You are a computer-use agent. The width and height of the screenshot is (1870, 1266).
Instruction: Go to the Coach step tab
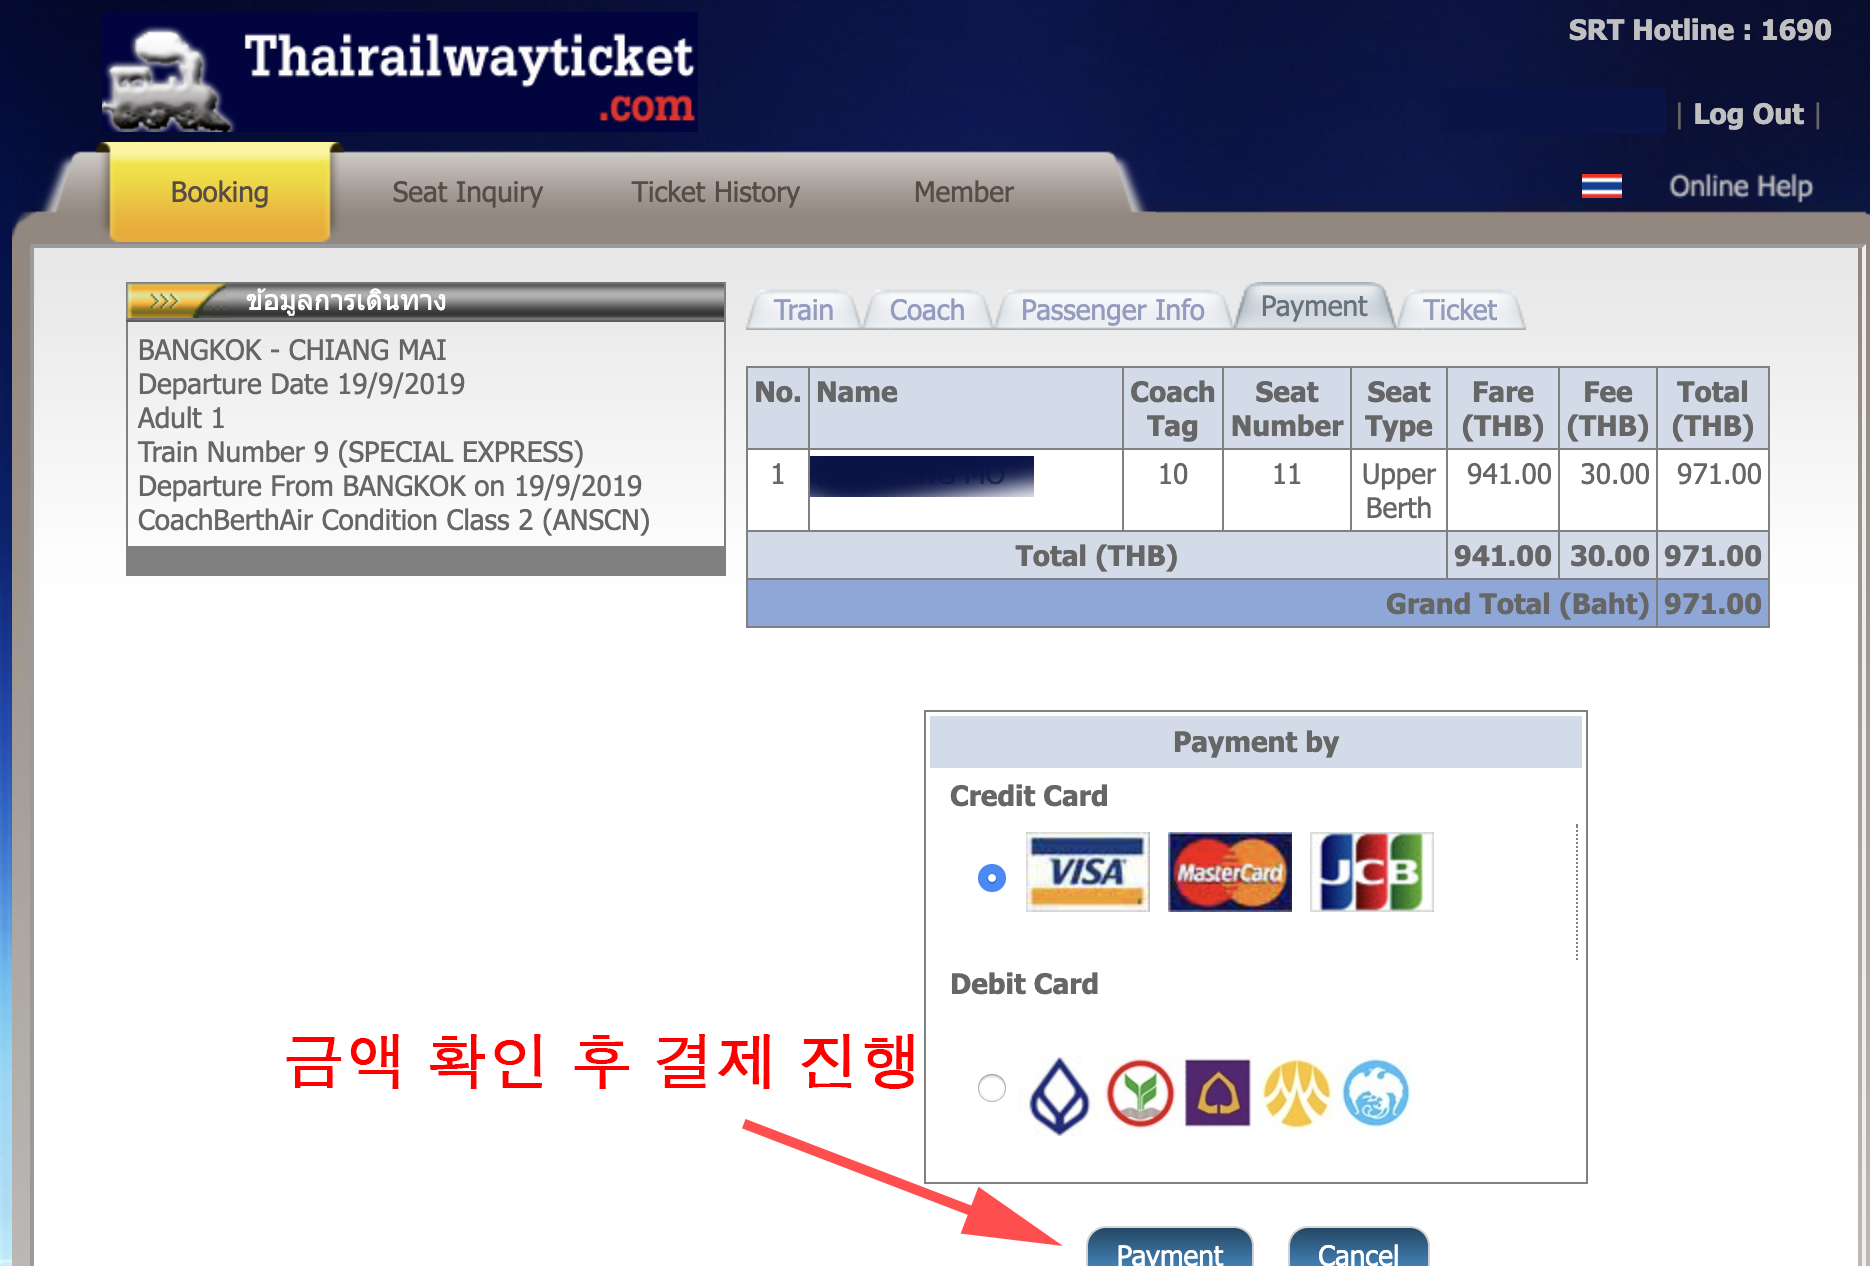click(927, 310)
